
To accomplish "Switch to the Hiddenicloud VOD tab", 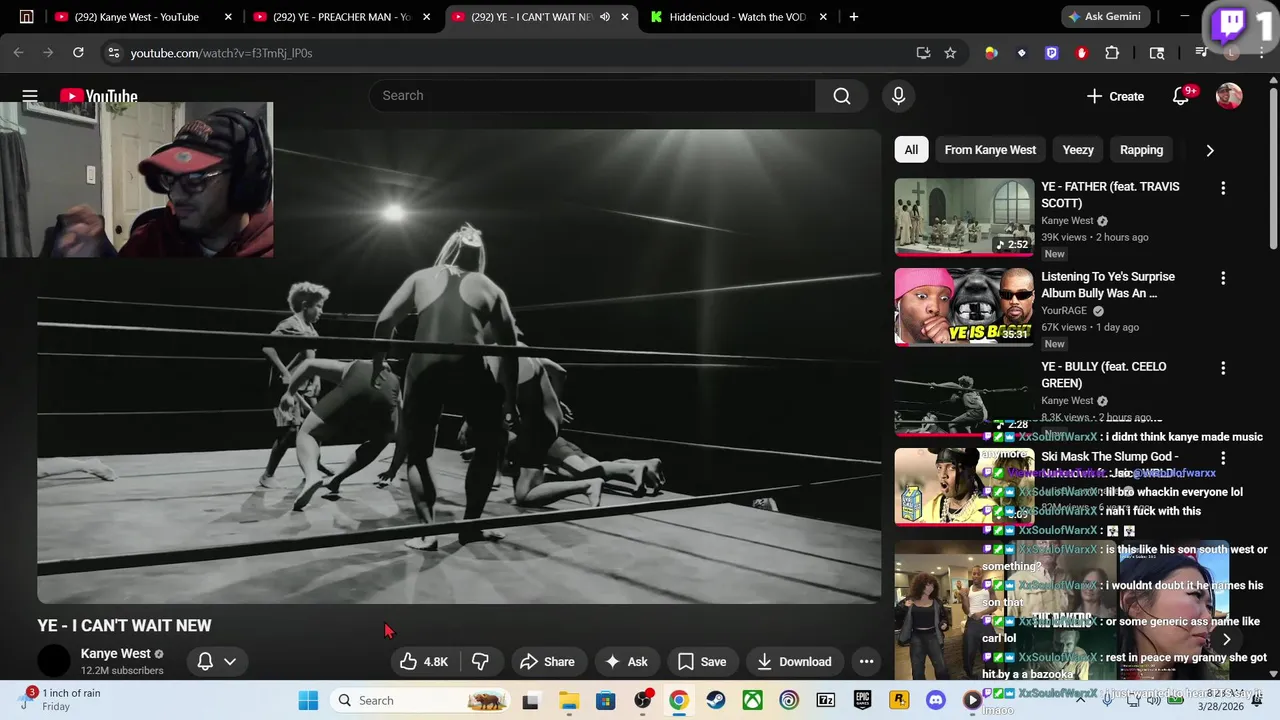I will (x=737, y=17).
